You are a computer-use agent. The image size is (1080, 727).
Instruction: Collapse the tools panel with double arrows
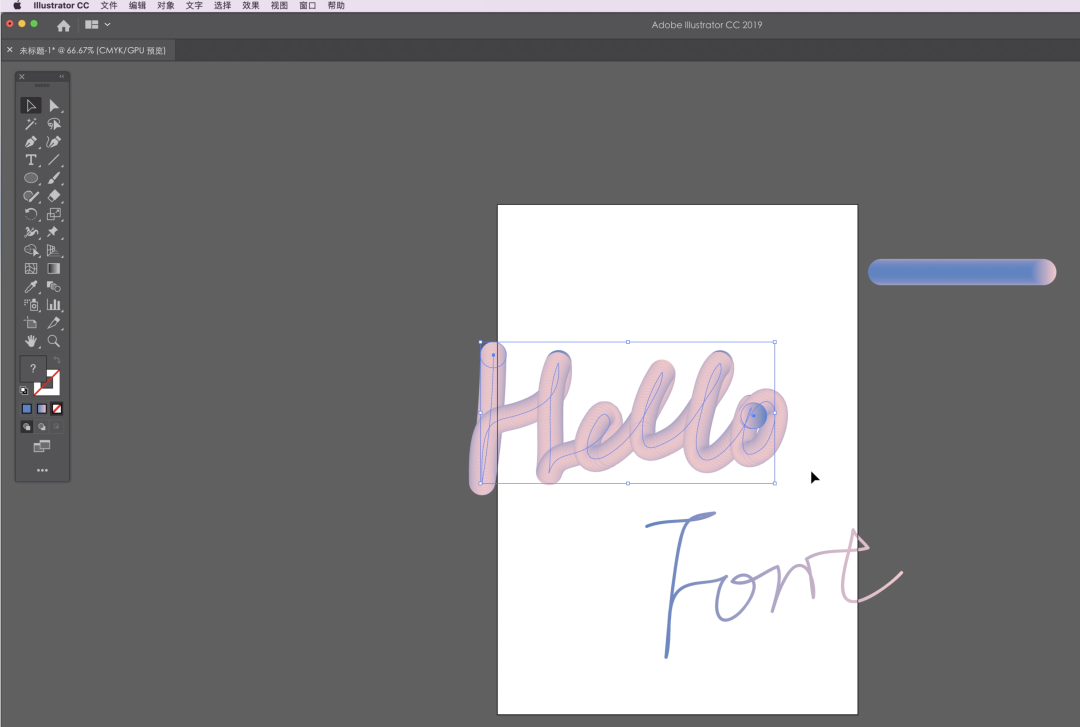tap(62, 77)
